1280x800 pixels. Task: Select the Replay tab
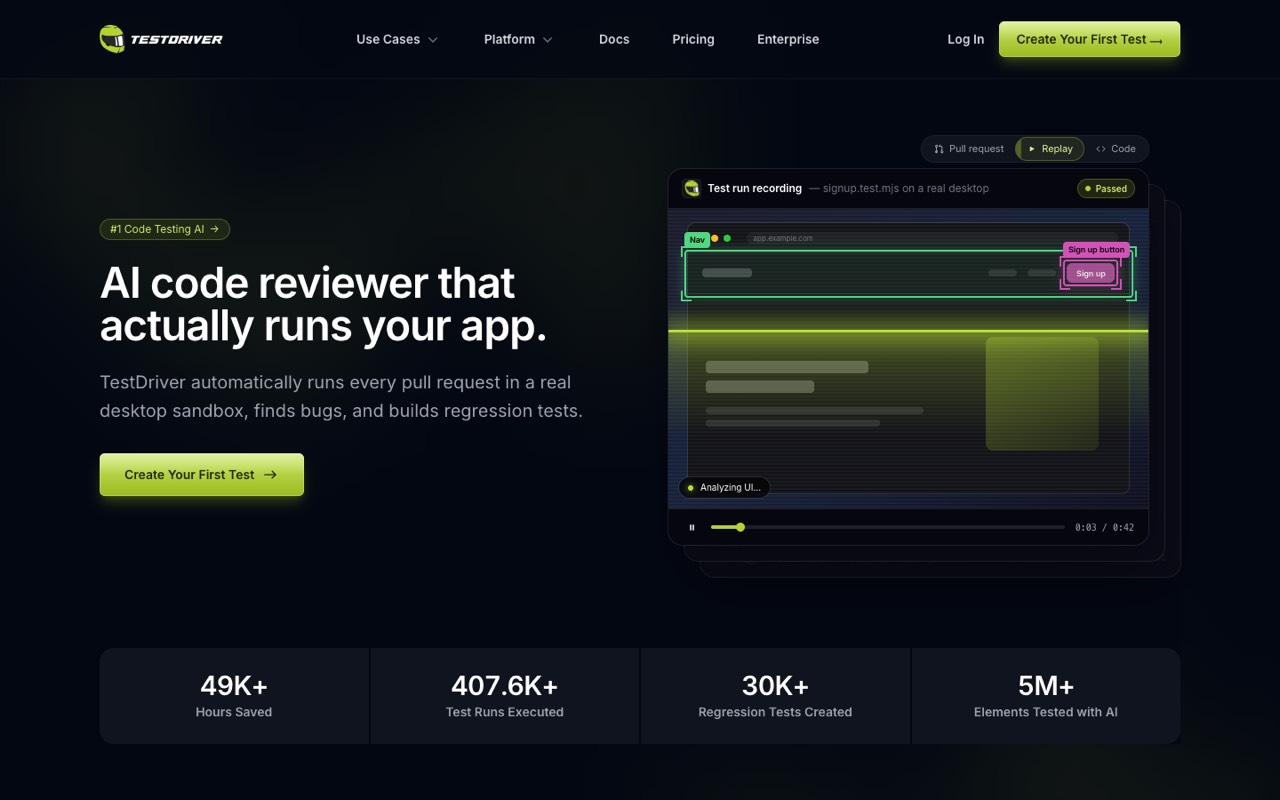point(1050,149)
